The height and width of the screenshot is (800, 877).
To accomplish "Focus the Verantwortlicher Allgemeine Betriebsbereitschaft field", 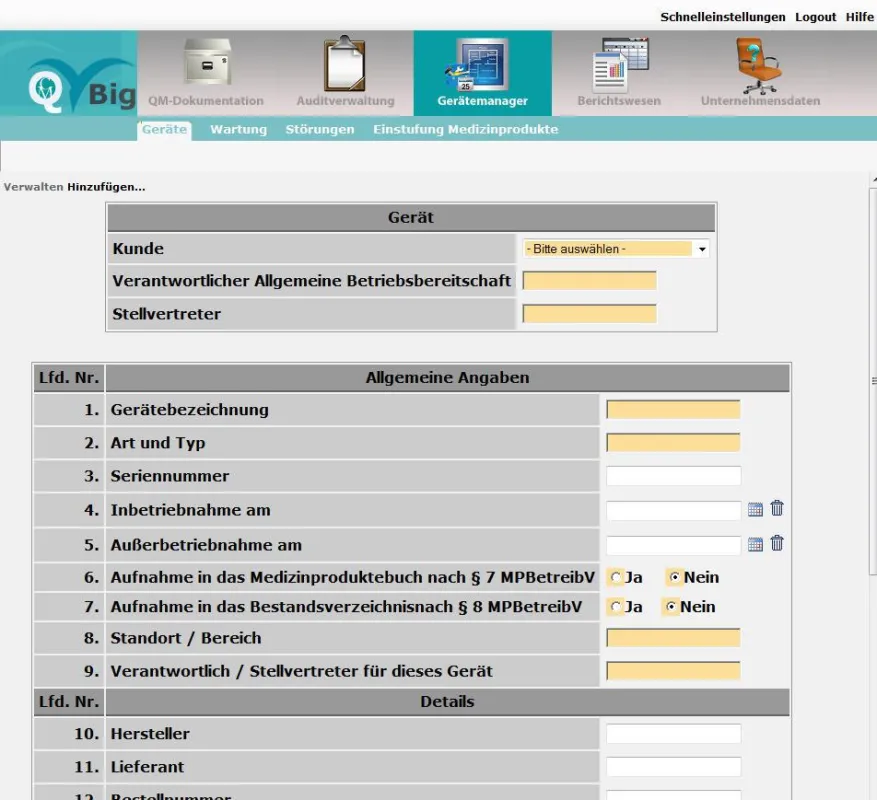I will [x=590, y=281].
